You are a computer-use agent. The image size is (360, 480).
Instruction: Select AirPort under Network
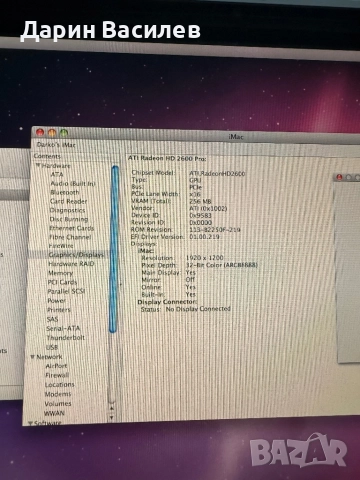point(56,366)
